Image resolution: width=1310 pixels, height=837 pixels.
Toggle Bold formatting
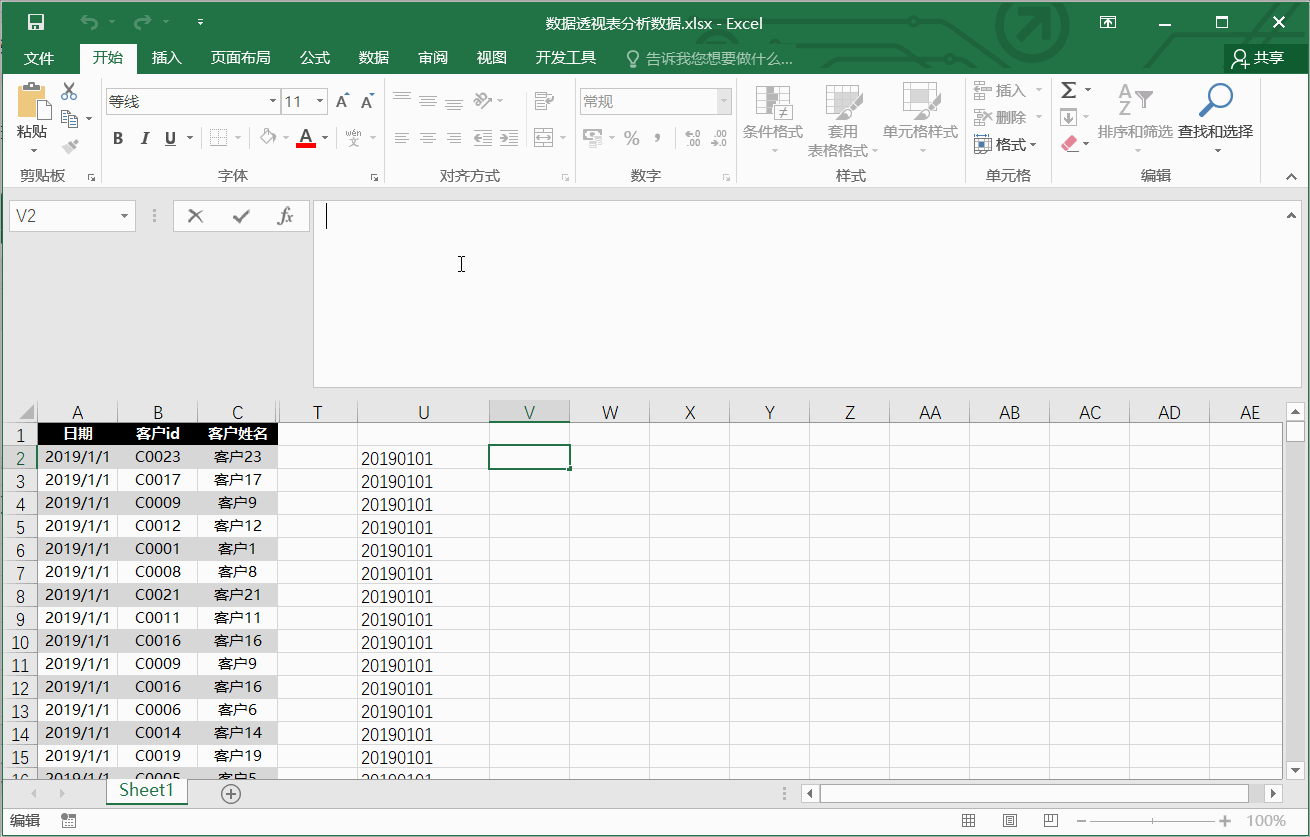click(x=118, y=138)
